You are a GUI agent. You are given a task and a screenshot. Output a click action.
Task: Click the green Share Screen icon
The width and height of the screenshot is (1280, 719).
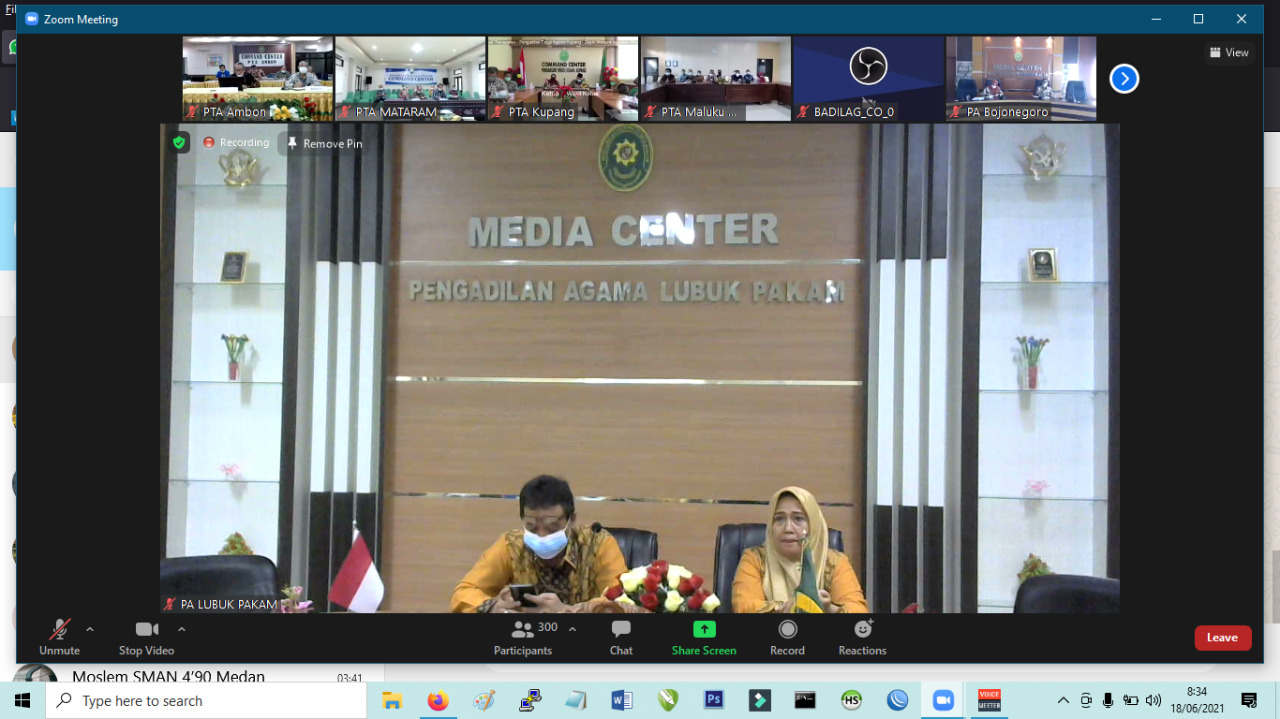(704, 629)
